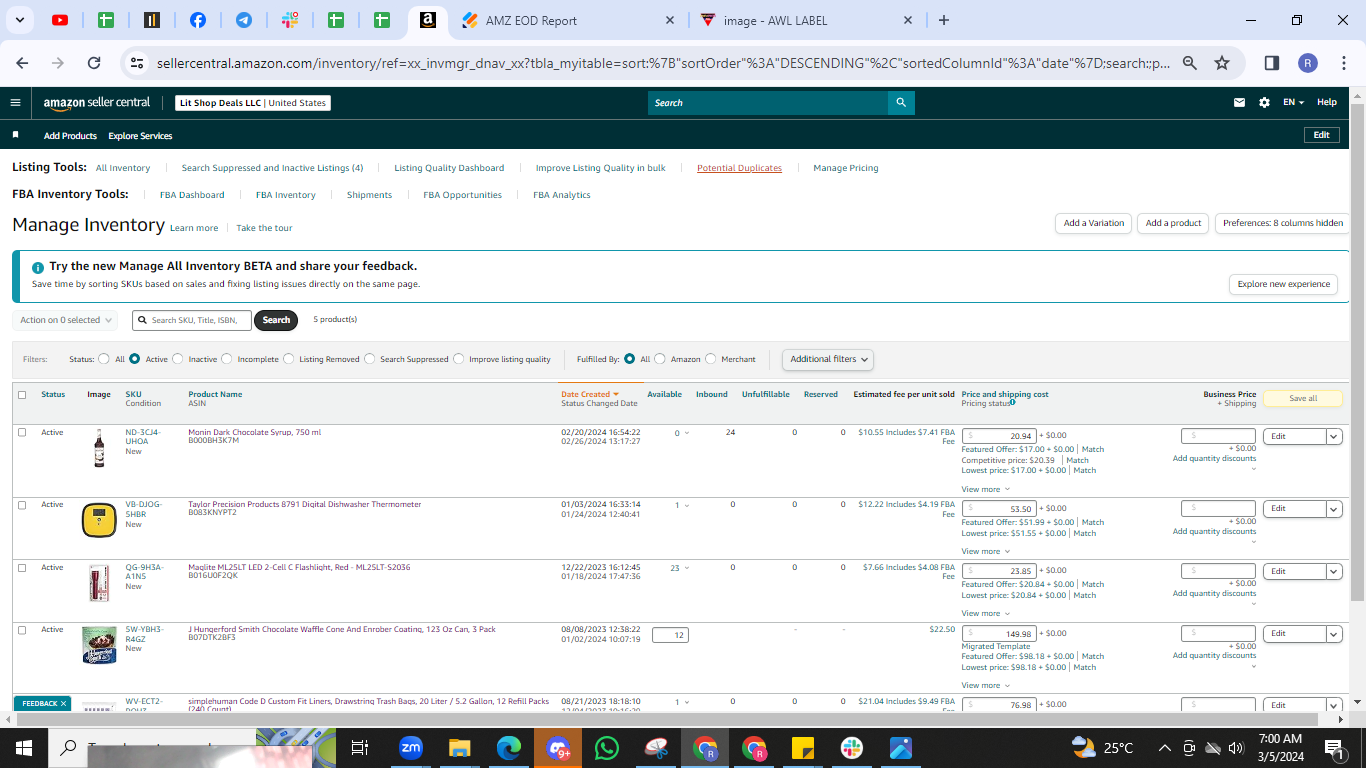The image size is (1366, 768).
Task: Check the Taylor Dishwasher Thermometer row
Action: tap(22, 505)
